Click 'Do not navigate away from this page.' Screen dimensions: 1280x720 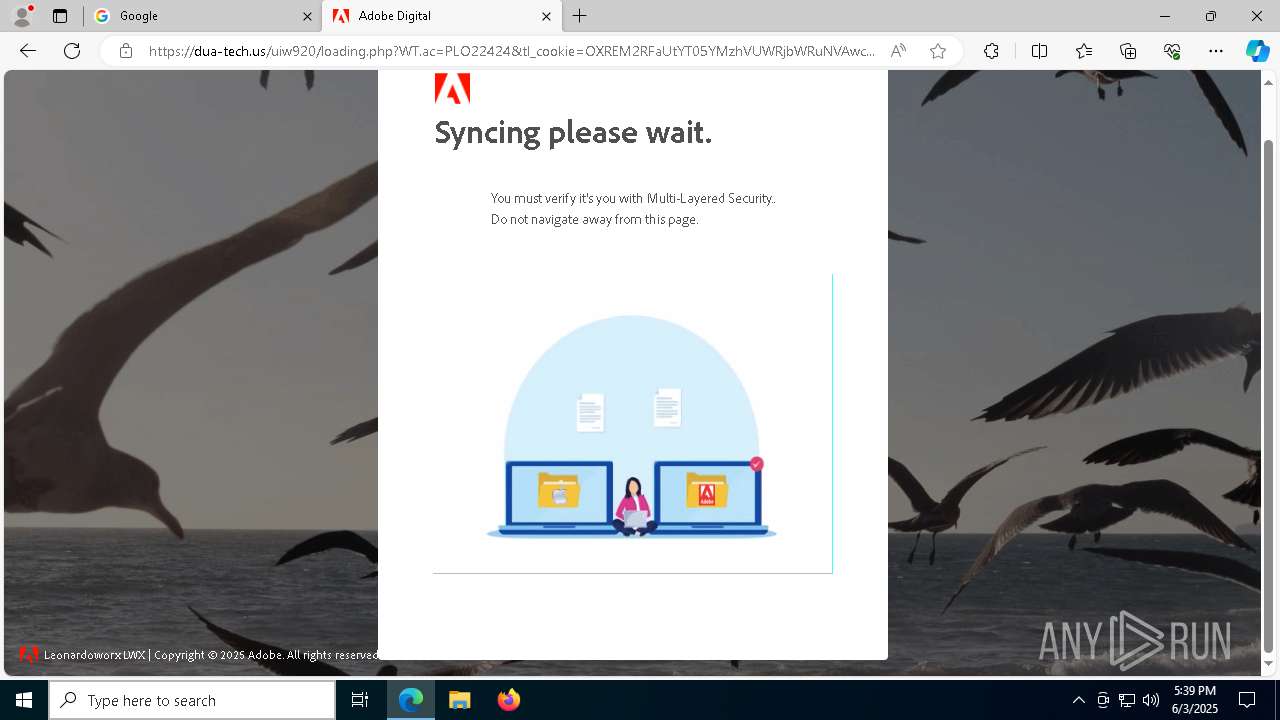(x=594, y=219)
